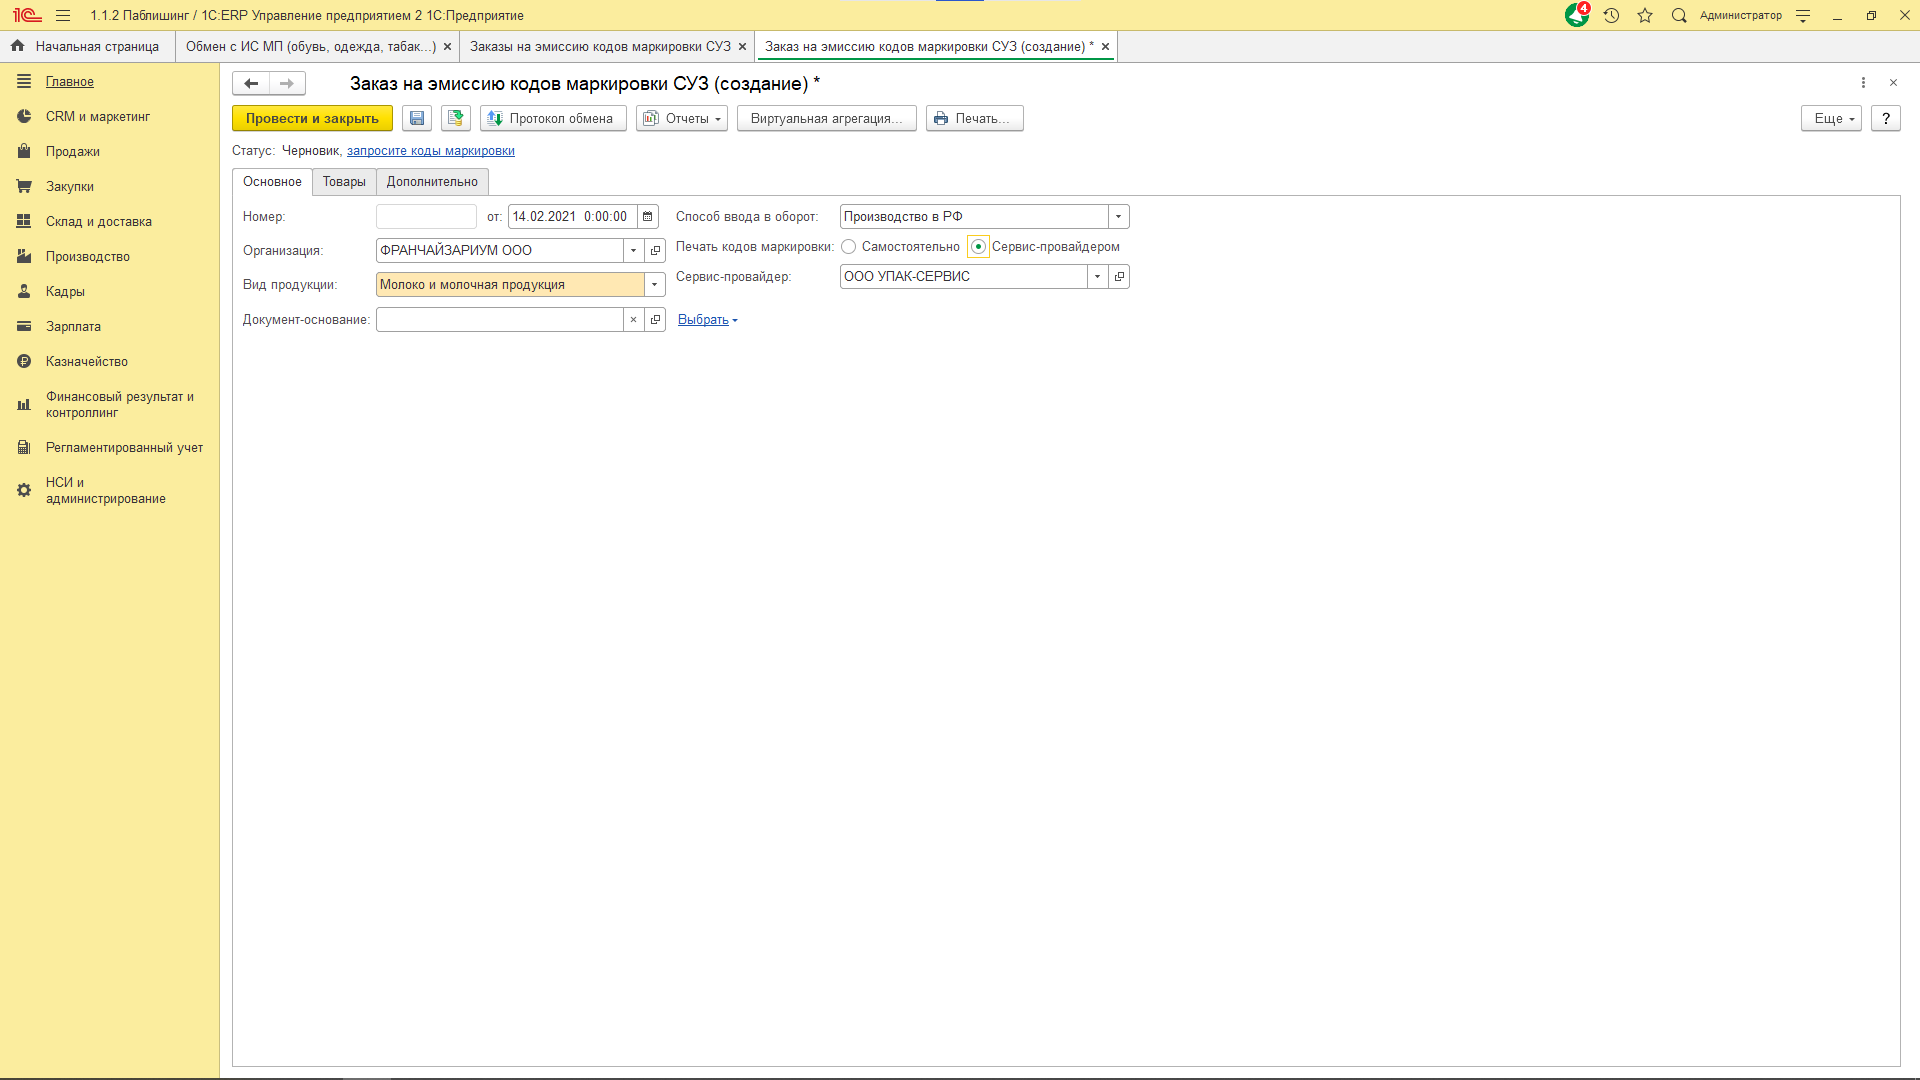Switch to the Товары tab
Screen dimensions: 1920x1080
344,182
